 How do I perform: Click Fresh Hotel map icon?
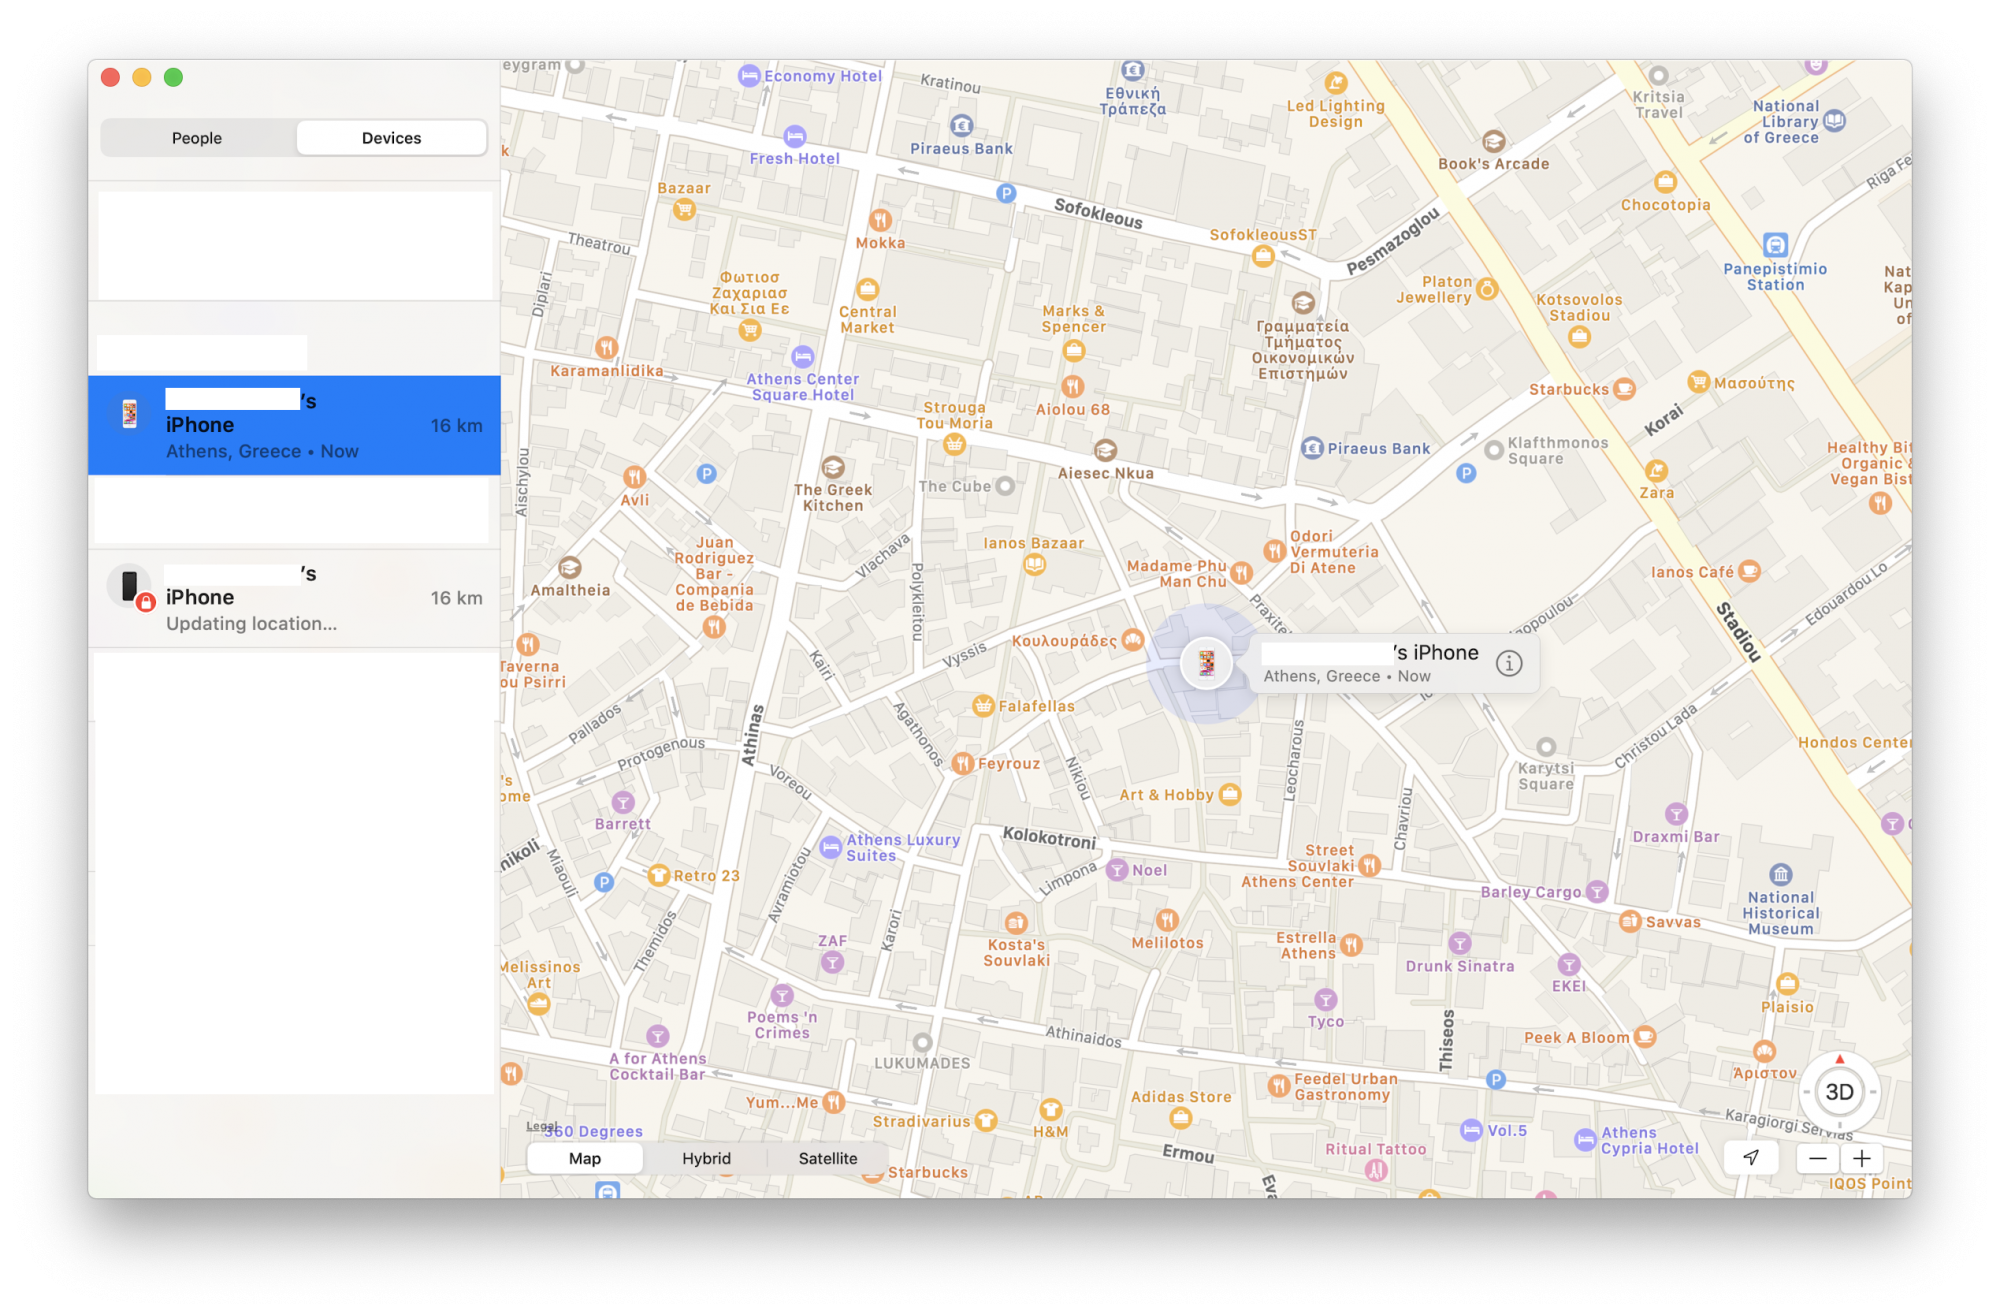point(795,135)
